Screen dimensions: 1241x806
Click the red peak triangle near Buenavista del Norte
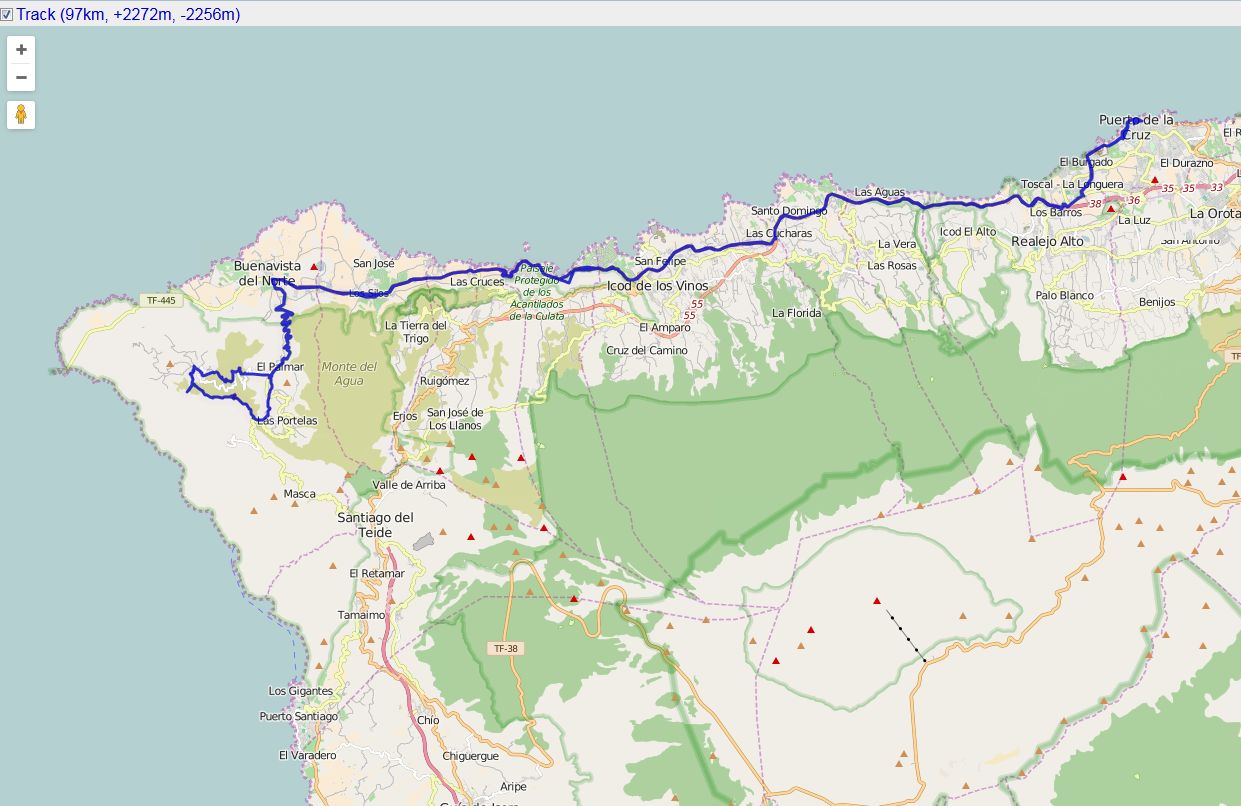click(314, 266)
